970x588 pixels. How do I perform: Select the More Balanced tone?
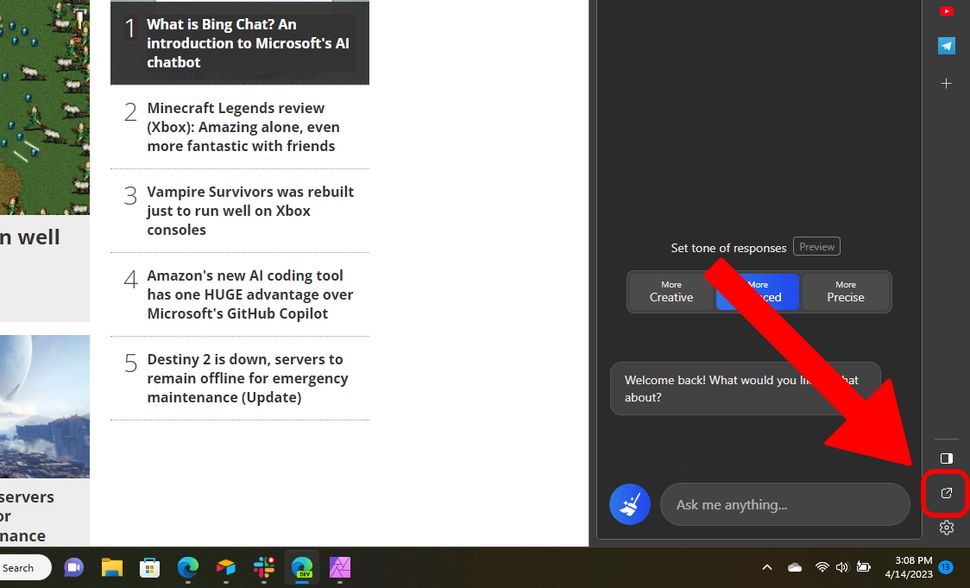[757, 291]
